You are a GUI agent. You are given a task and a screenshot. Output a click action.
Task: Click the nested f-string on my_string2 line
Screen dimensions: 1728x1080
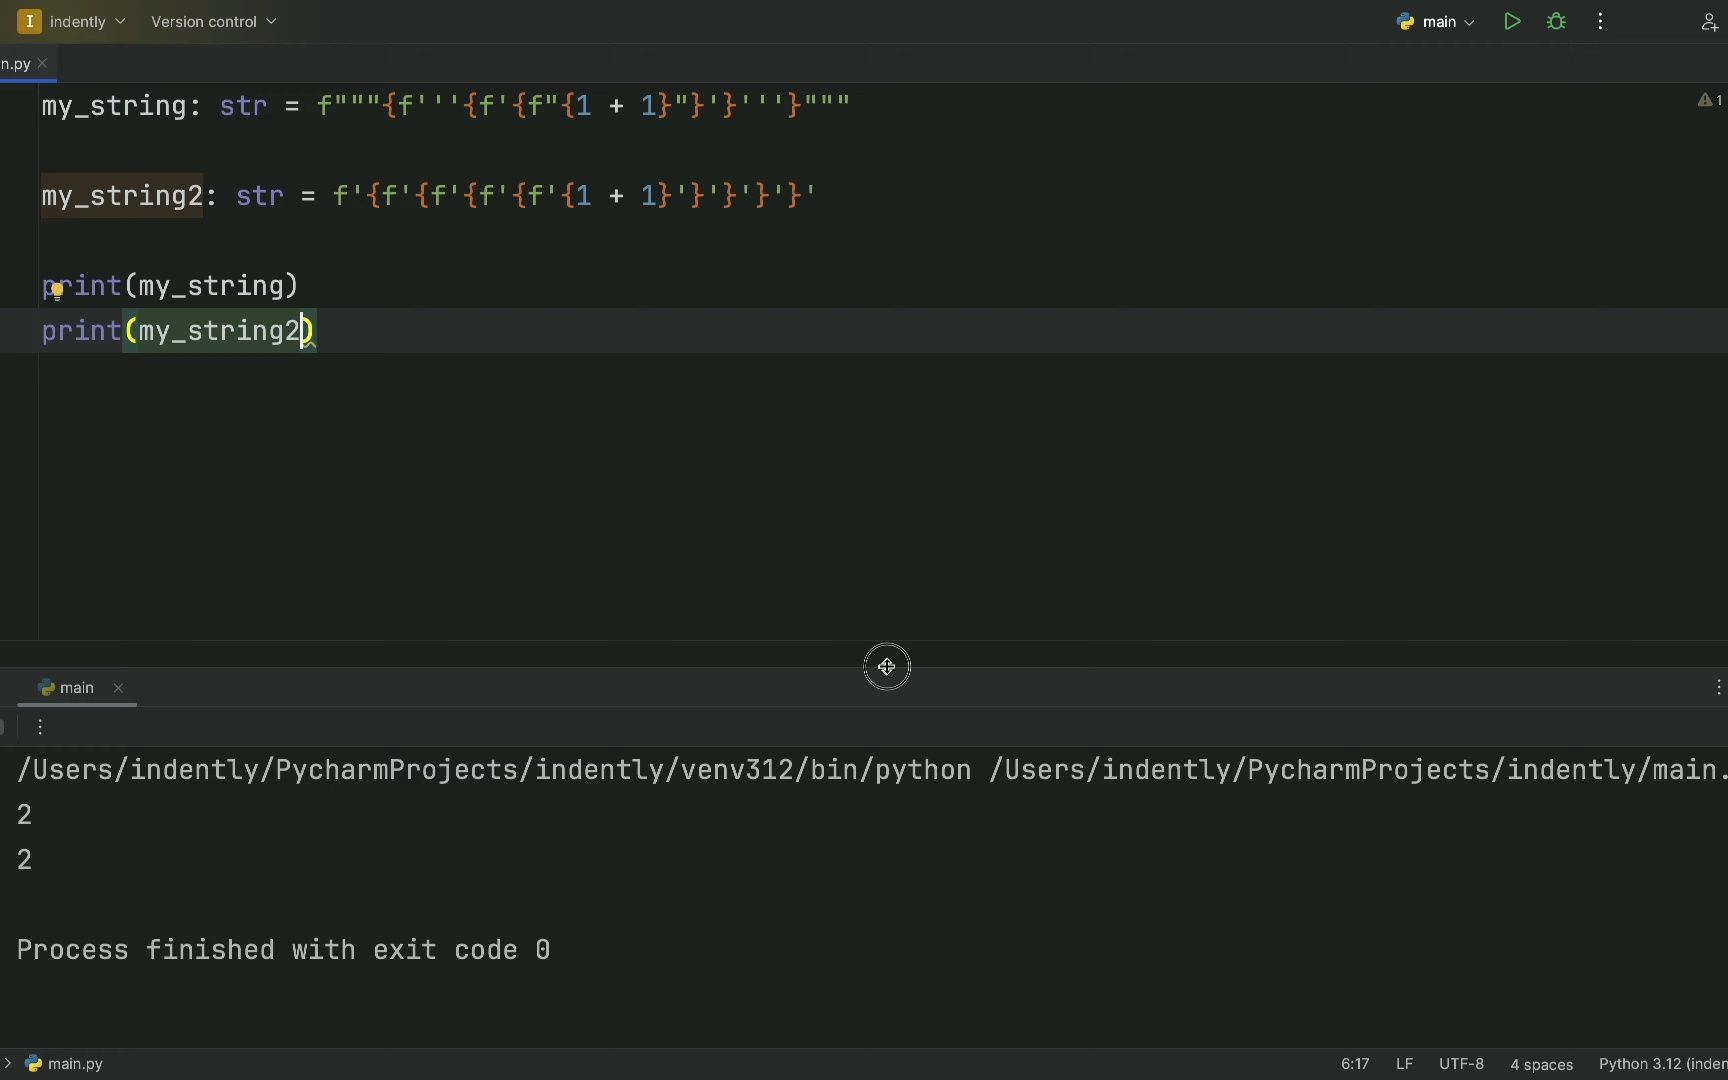click(574, 196)
